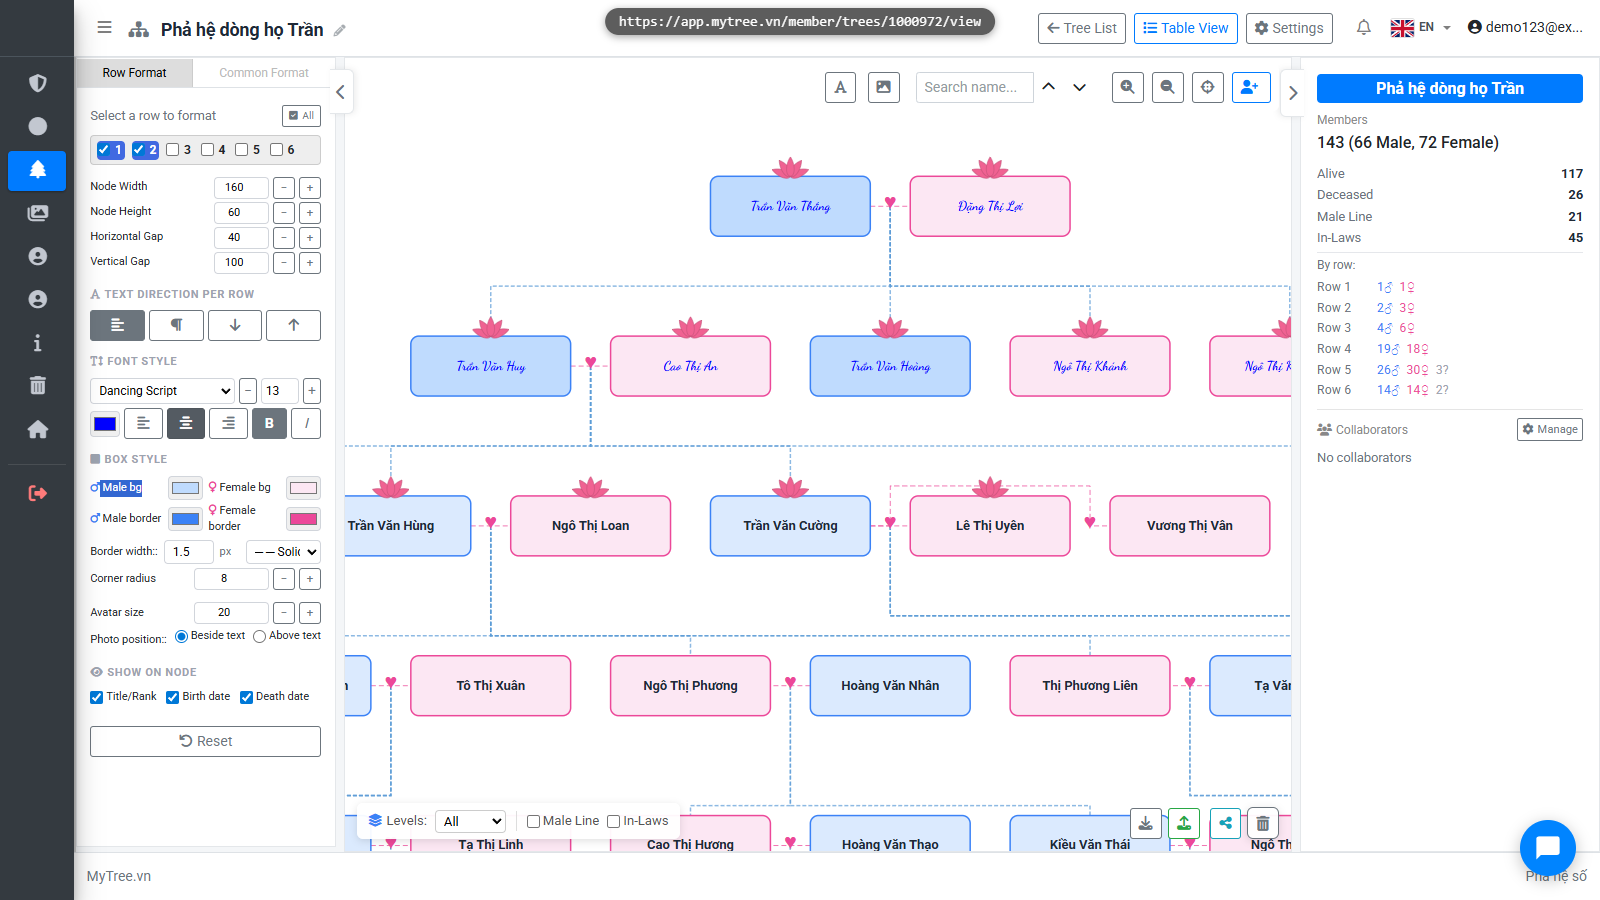The image size is (1600, 900).
Task: Open the Settings button
Action: pyautogui.click(x=1290, y=28)
